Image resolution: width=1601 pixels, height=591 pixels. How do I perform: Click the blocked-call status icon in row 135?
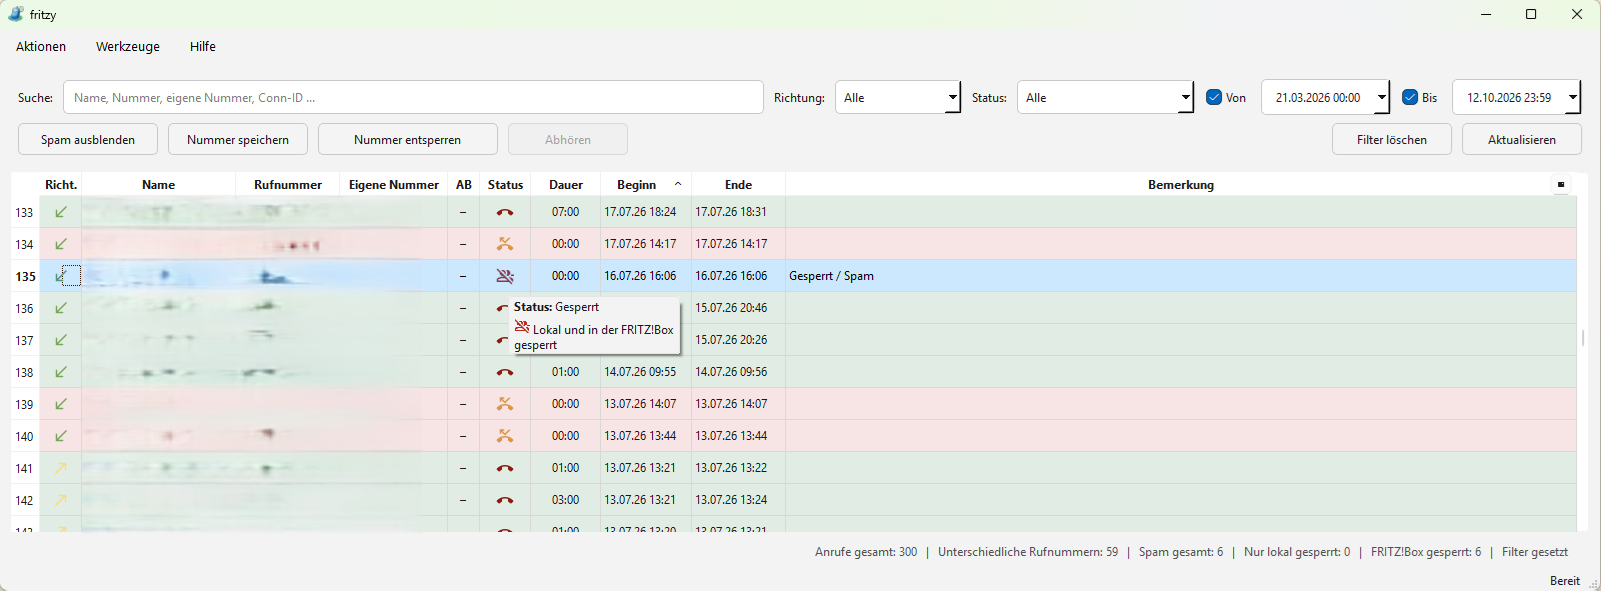(505, 276)
